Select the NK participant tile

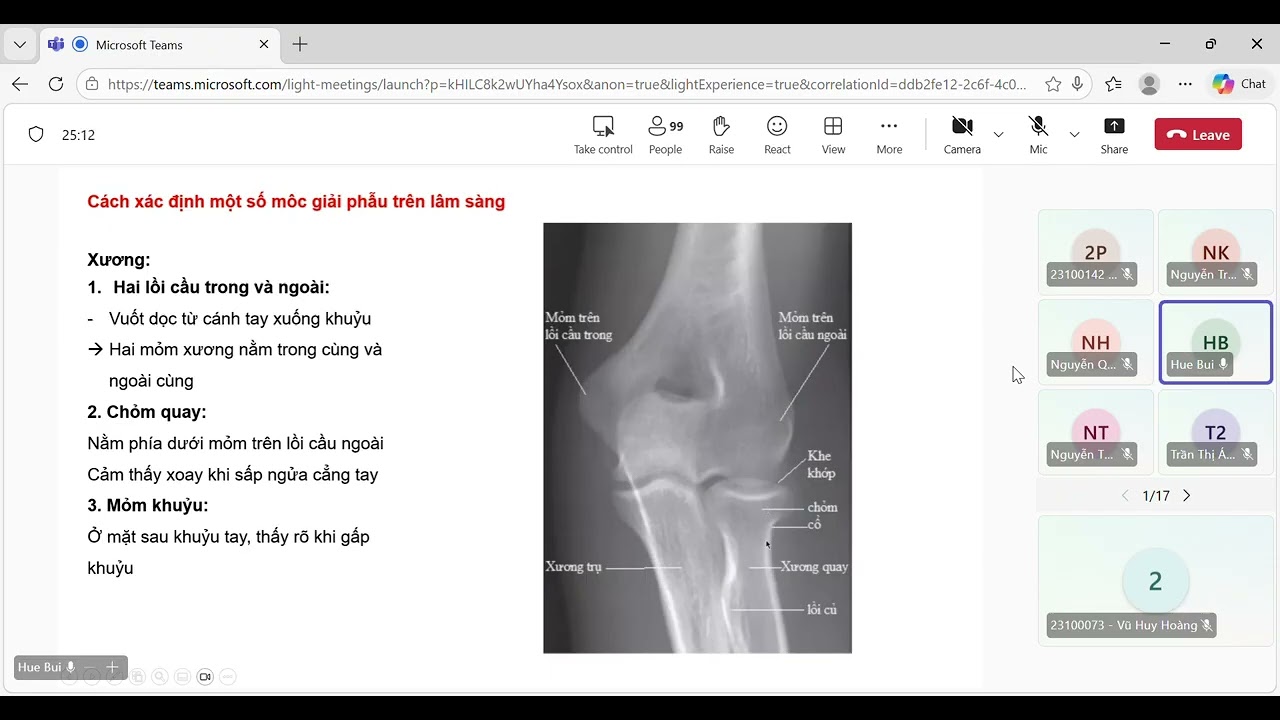(x=1215, y=252)
